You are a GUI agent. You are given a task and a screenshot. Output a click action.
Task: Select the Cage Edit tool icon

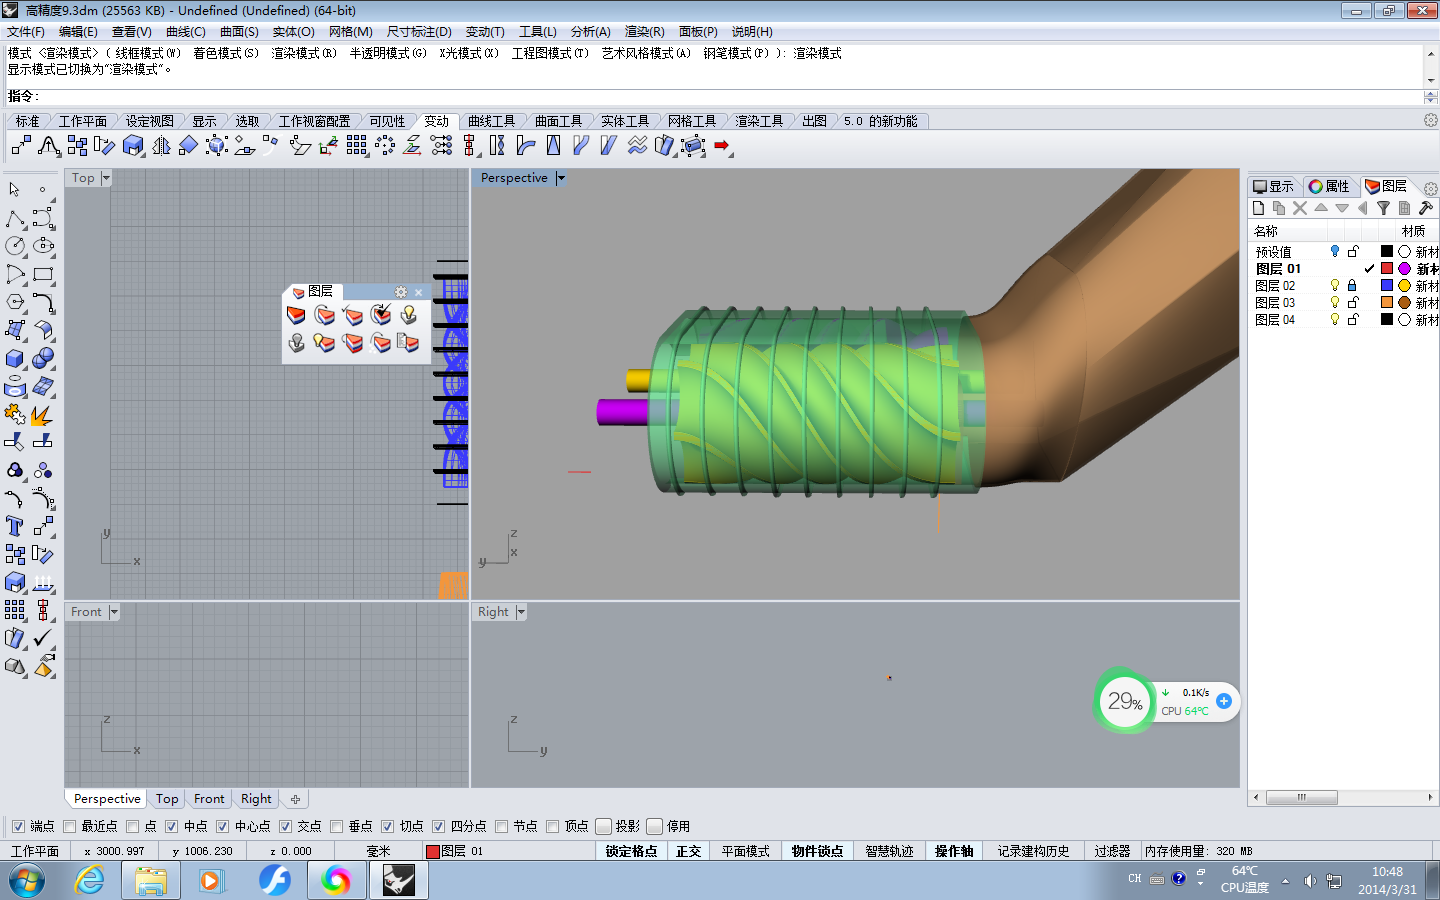[x=693, y=146]
